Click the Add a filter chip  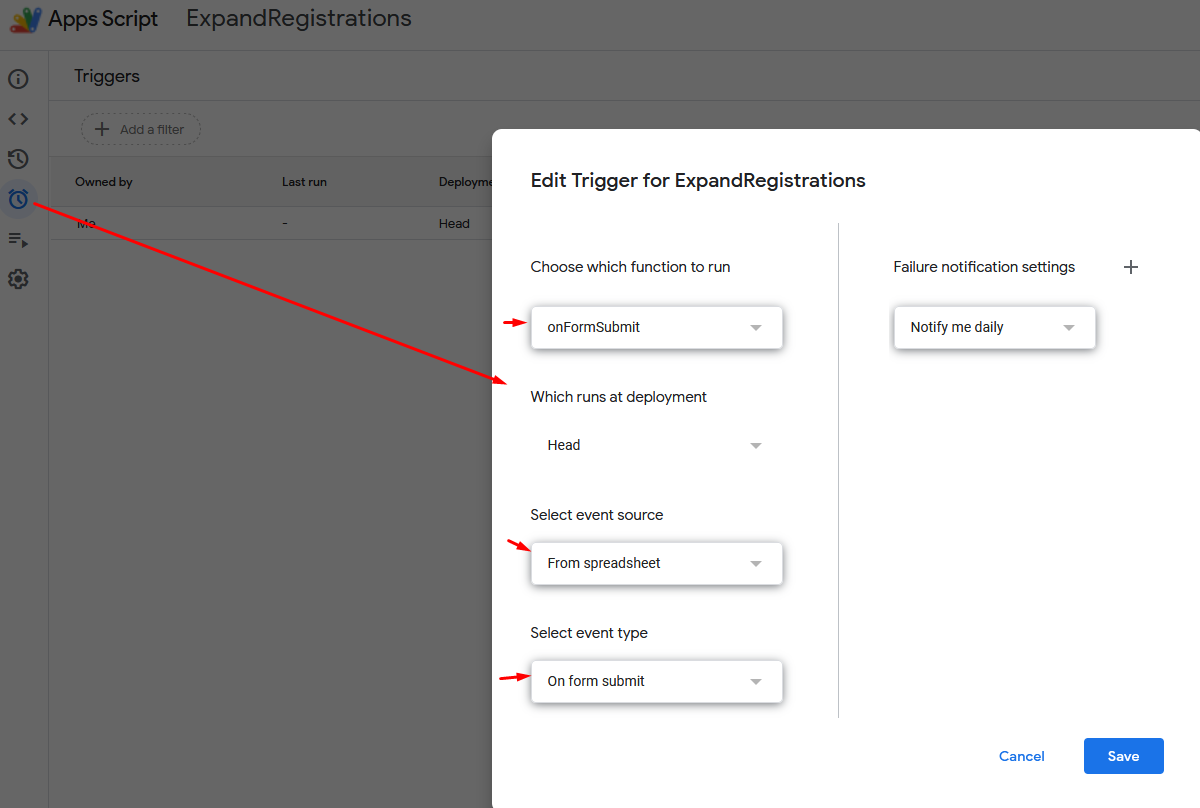coord(141,129)
